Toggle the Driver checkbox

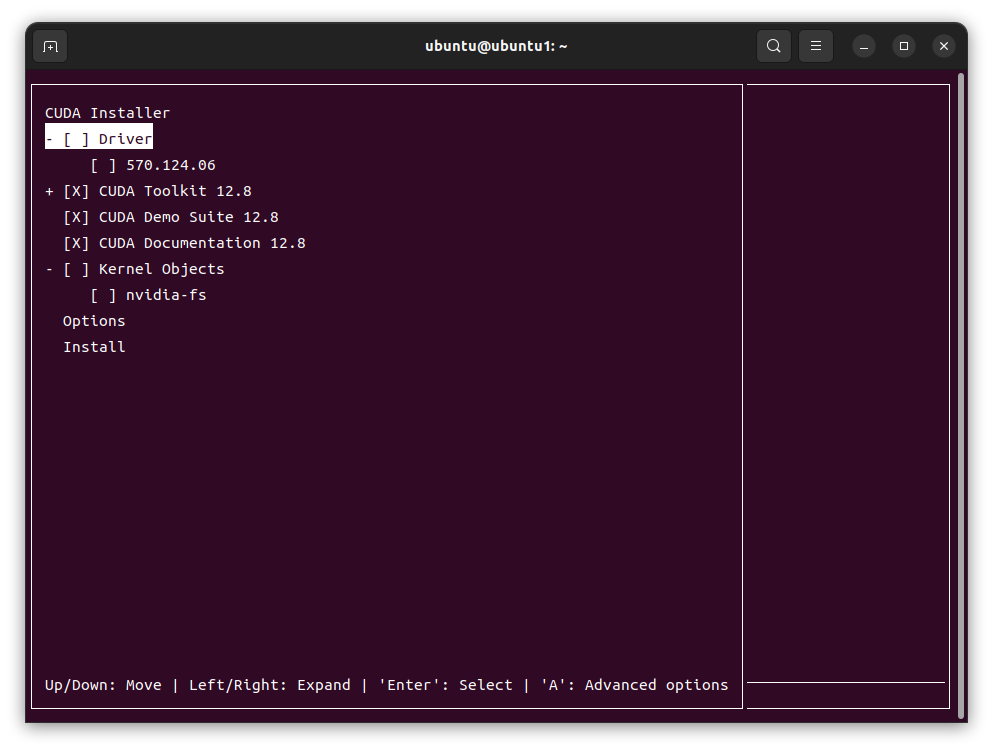76,139
